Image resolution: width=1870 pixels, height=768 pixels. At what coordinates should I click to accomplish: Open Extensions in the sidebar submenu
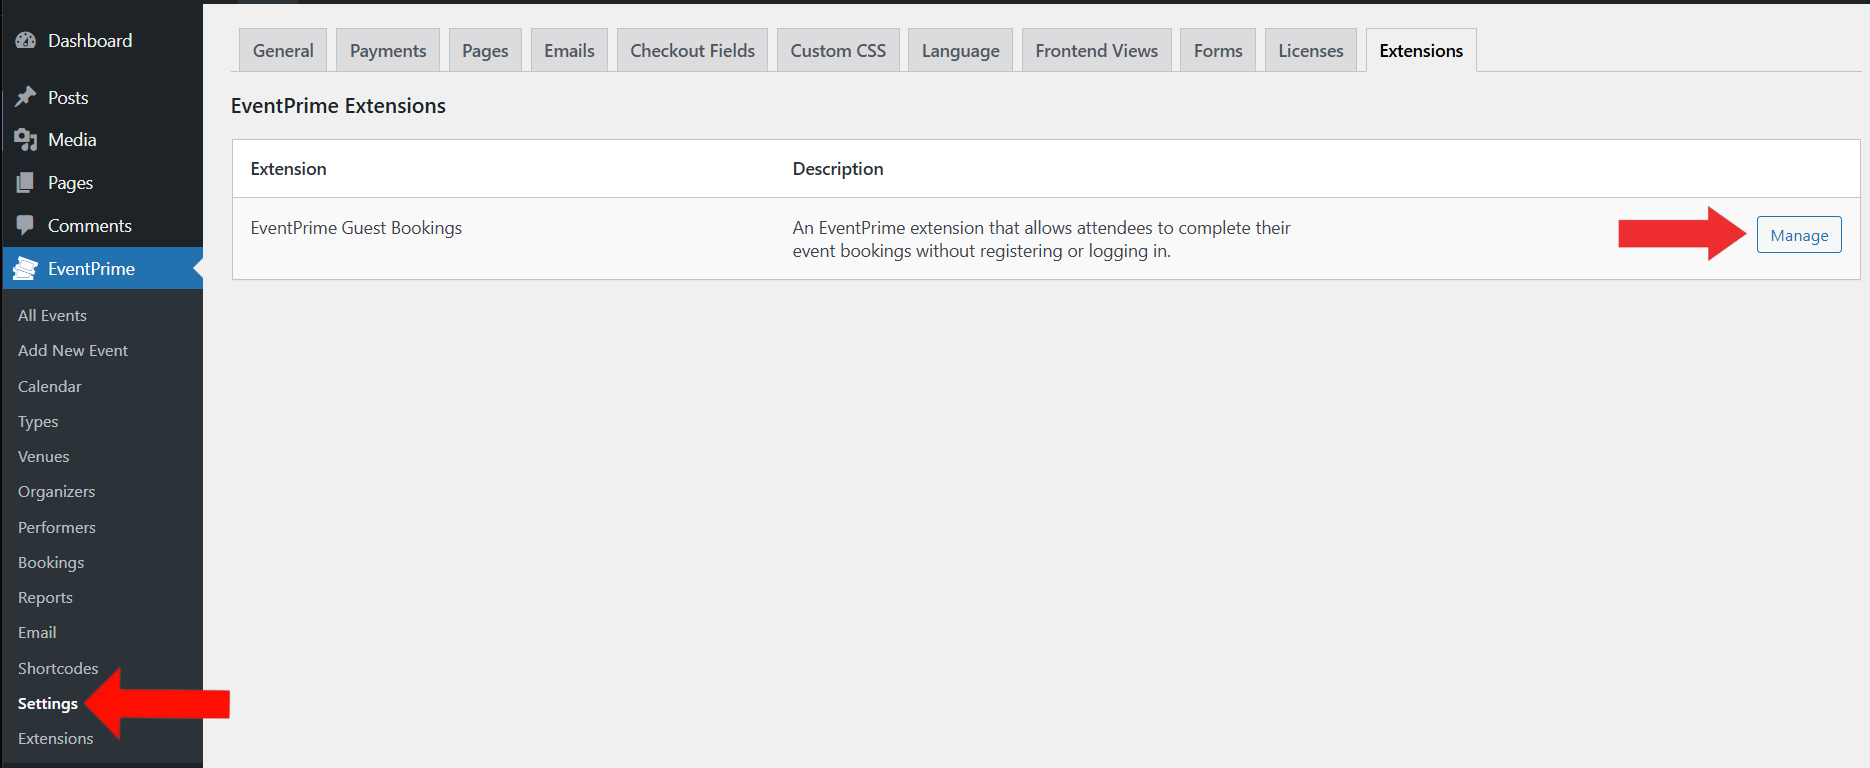(56, 739)
